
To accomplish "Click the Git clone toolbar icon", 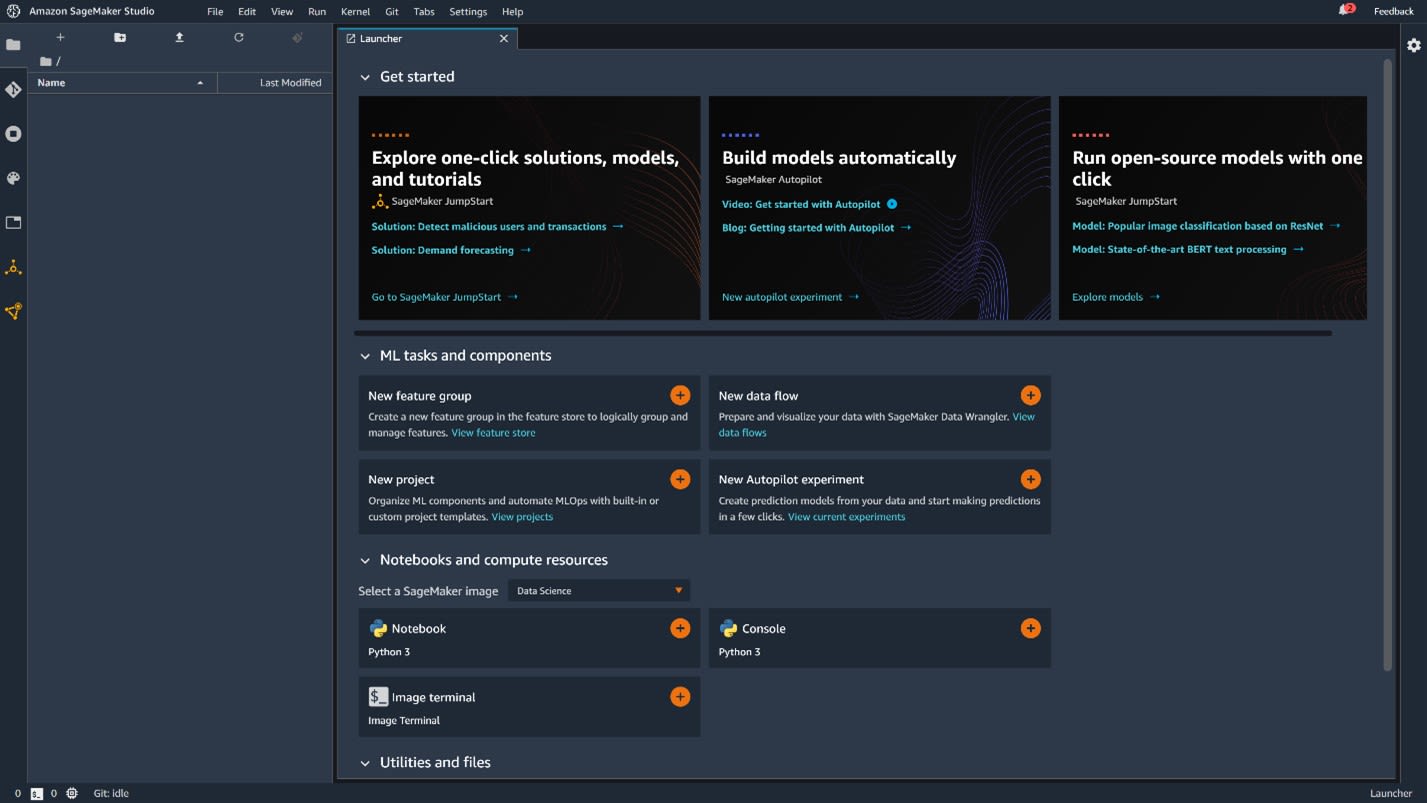I will tap(297, 37).
